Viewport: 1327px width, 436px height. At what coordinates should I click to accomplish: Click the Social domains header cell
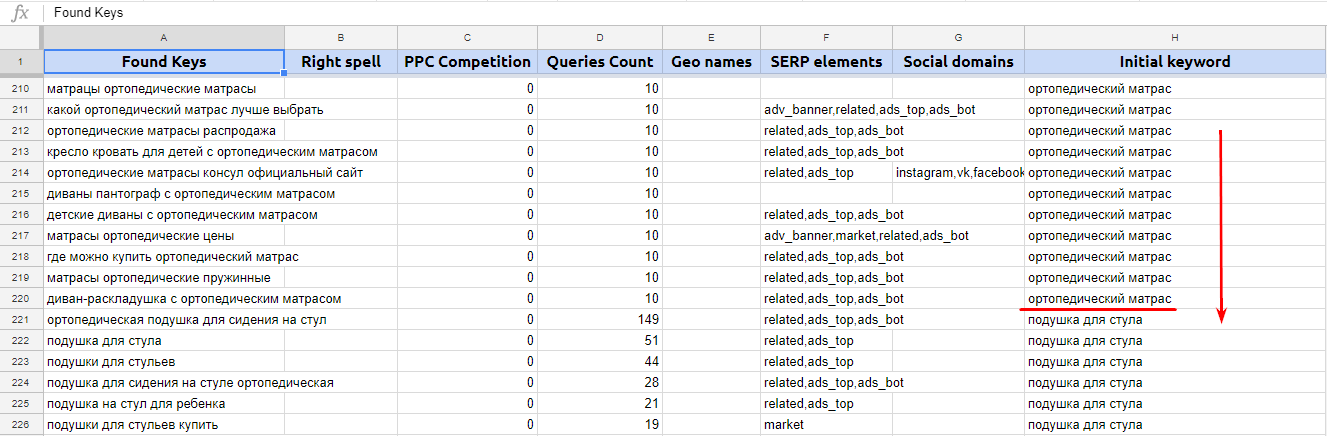click(958, 62)
